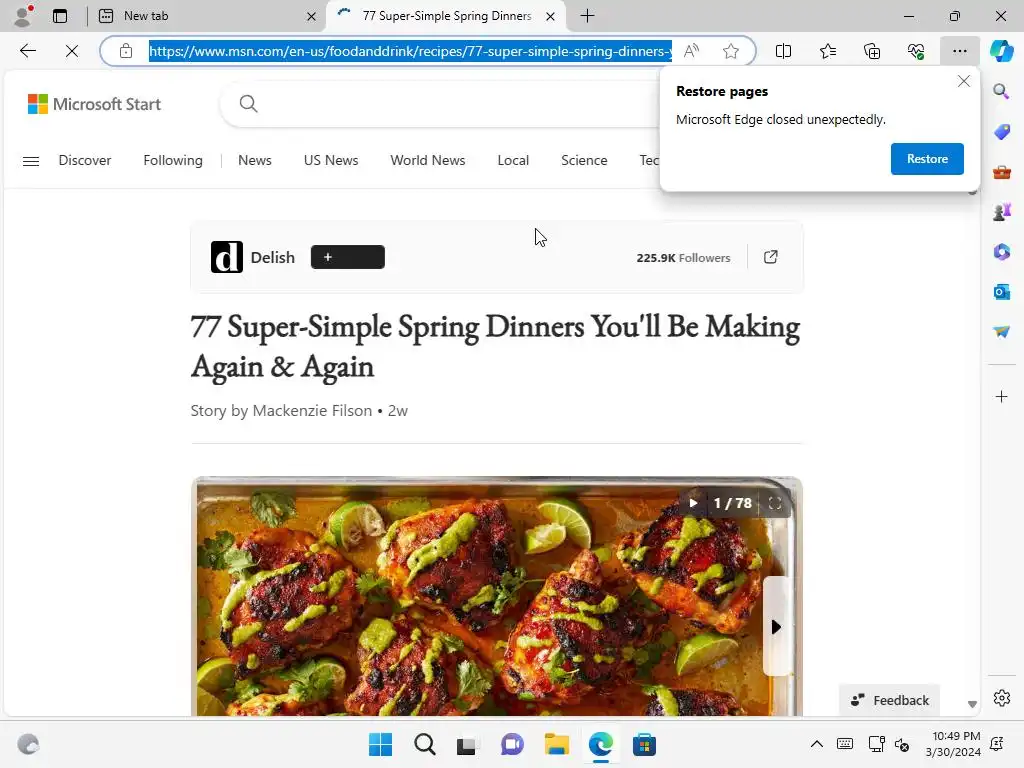Open the News section

point(255,160)
